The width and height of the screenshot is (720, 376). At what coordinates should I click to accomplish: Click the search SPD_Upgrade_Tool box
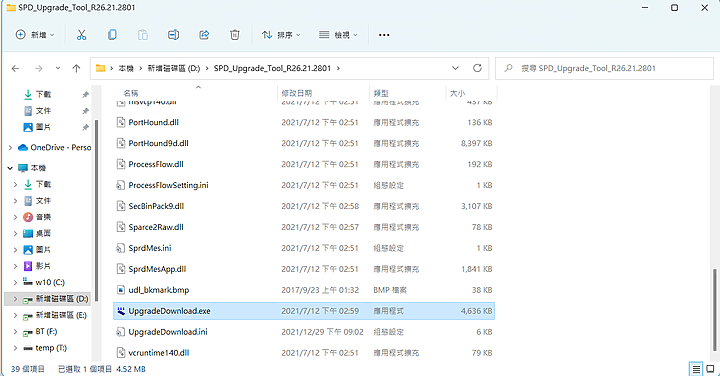pyautogui.click(x=604, y=68)
